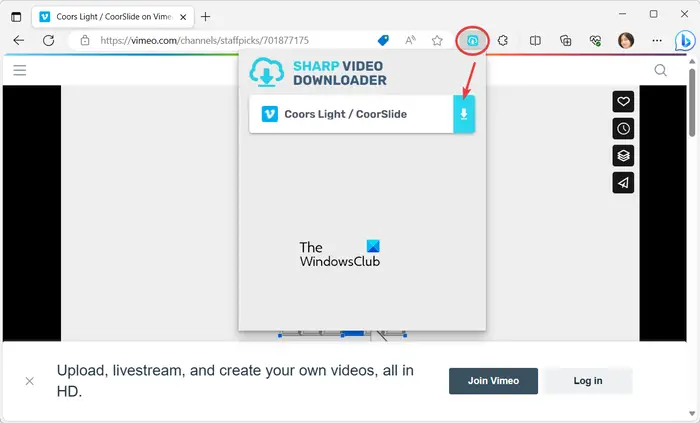Close the Coors Light / CoorSlide tab

coord(183,17)
